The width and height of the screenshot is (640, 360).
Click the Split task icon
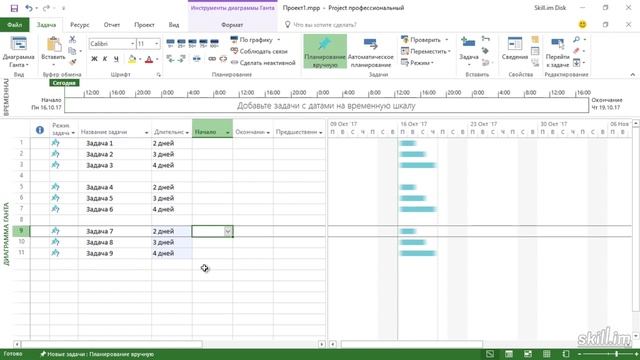(197, 59)
